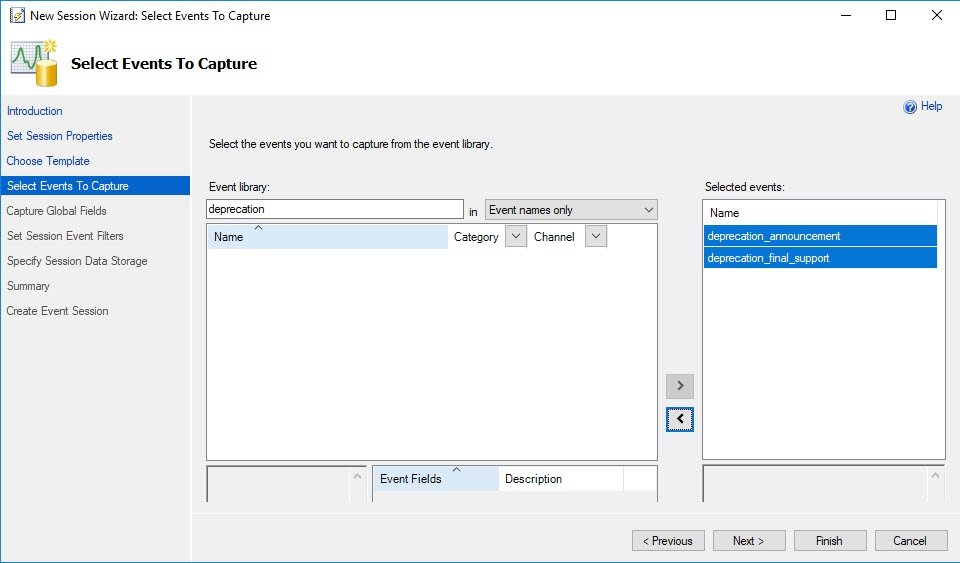Click the Select Events To Capture header graphic
The width and height of the screenshot is (960, 563).
[x=34, y=63]
